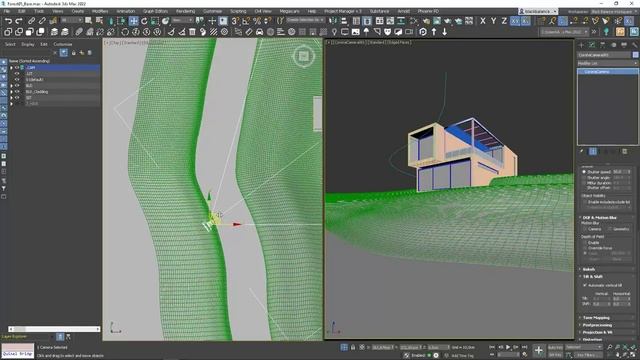Click the down arrow icon in second toolbar
The height and width of the screenshot is (360, 640).
click(444, 32)
